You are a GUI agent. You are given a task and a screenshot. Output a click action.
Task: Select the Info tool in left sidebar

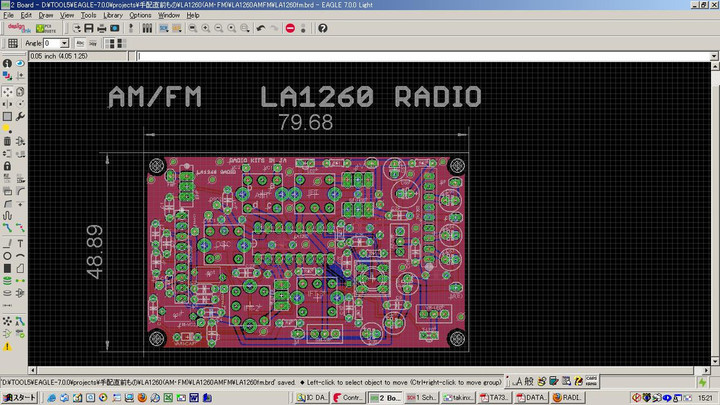click(x=7, y=64)
